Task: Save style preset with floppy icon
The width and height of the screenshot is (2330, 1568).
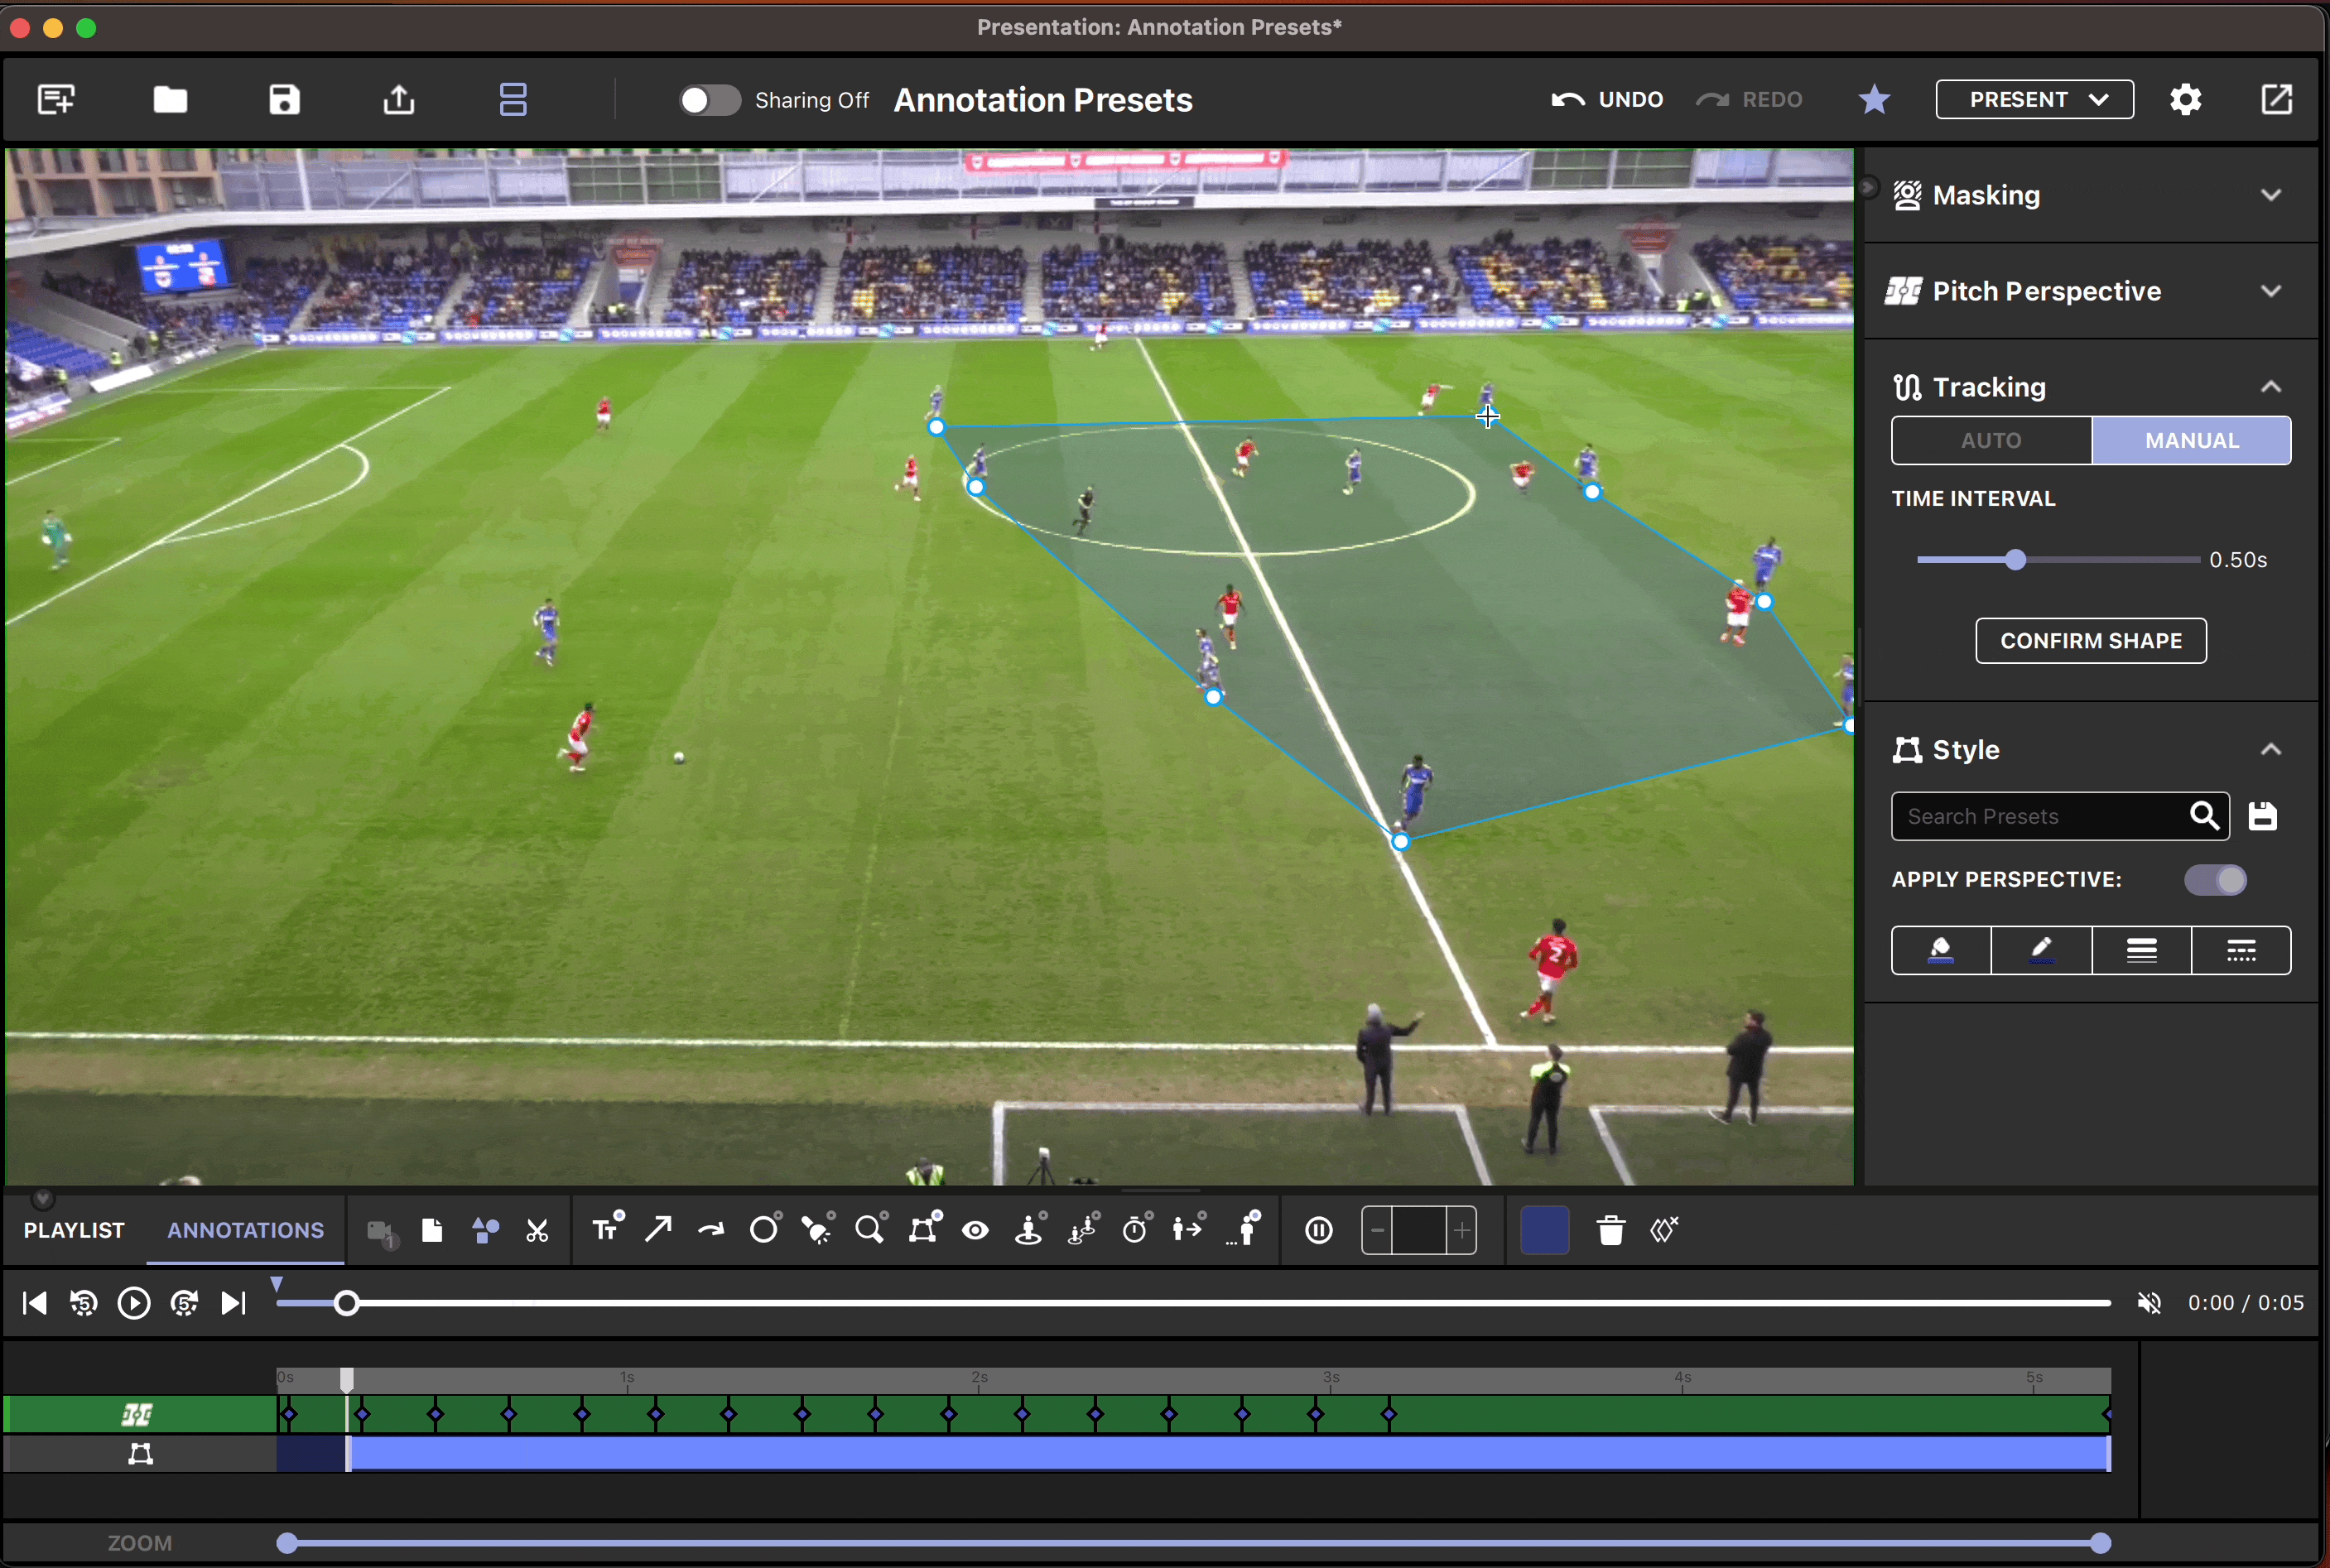Action: 2262,816
